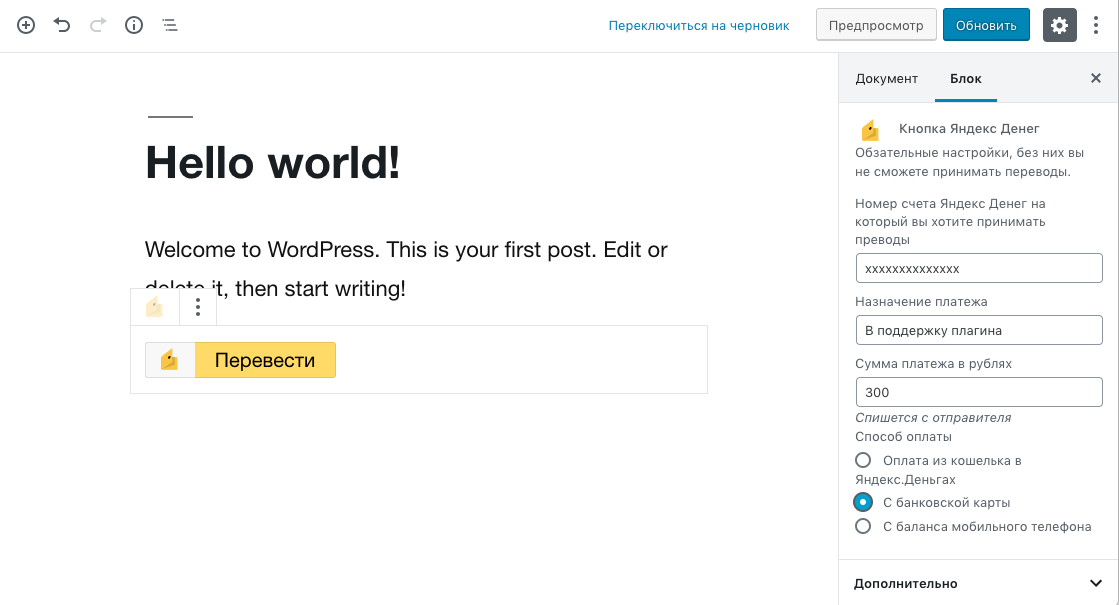Viewport: 1119px width, 605px height.
Task: Undo the last change
Action: tap(62, 26)
